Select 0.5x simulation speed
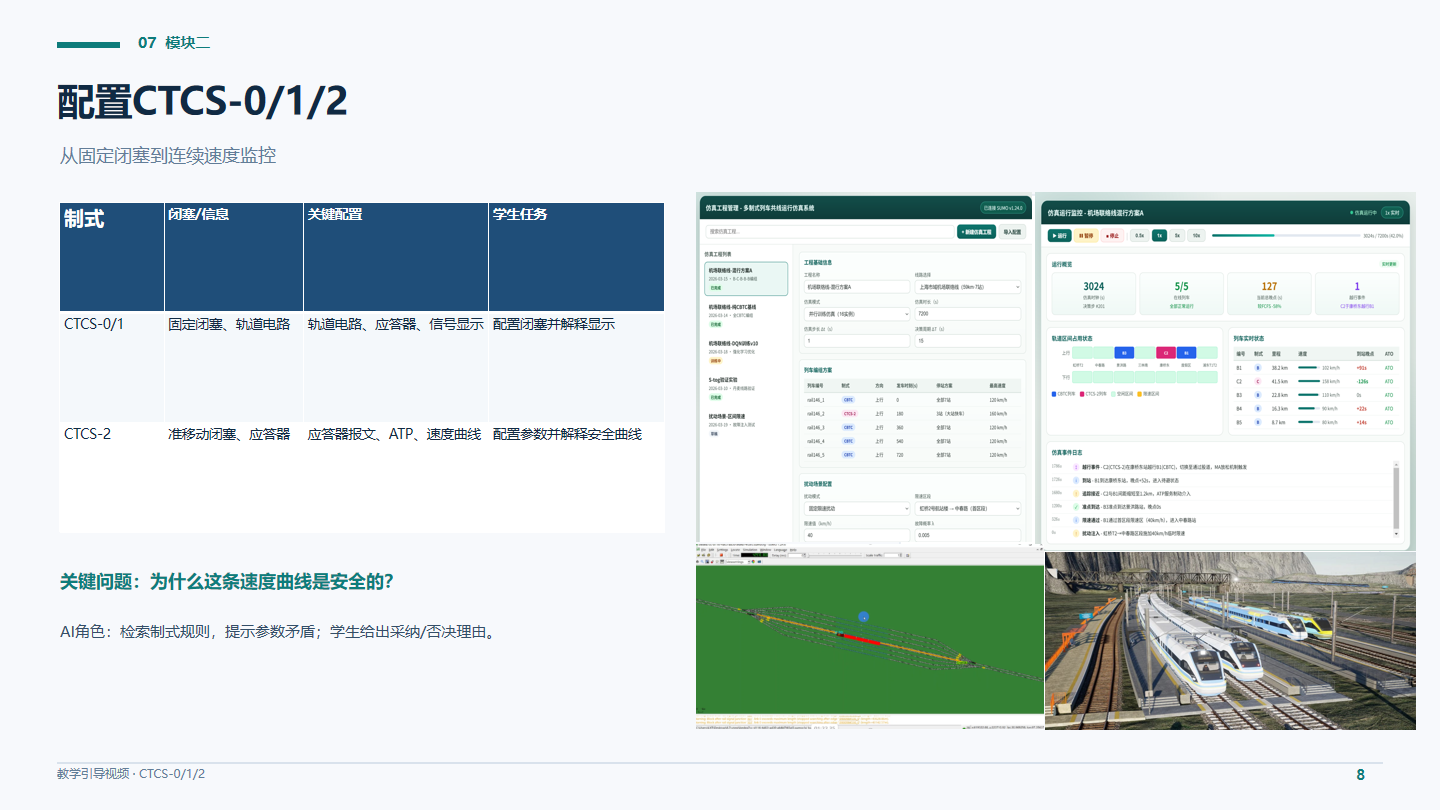Viewport: 1440px width, 810px height. (1139, 235)
